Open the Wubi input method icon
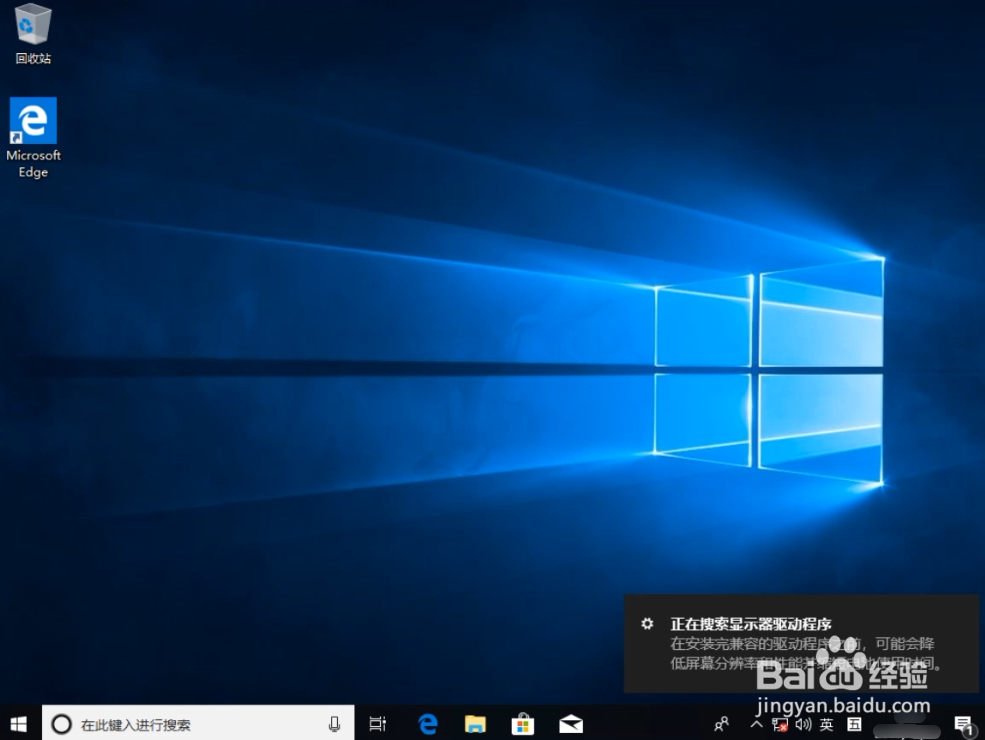 852,723
